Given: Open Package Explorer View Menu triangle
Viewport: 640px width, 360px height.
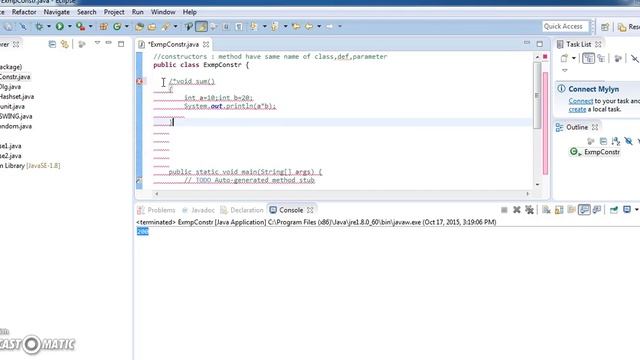Looking at the screenshot, I should (97, 42).
